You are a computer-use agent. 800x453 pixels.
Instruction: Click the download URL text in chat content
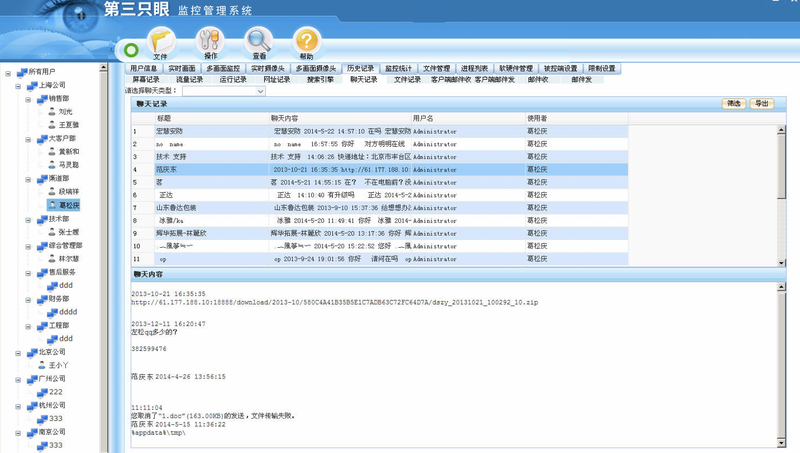click(335, 303)
